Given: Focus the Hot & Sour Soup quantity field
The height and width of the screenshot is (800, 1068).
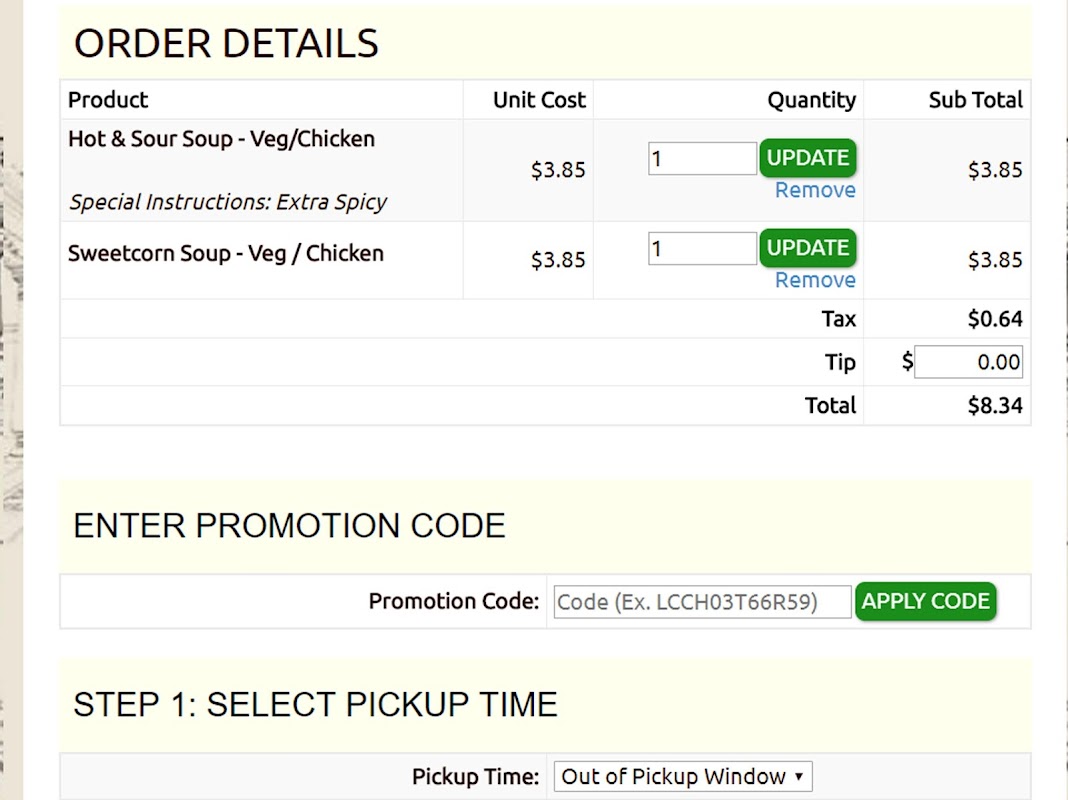Looking at the screenshot, I should point(702,159).
